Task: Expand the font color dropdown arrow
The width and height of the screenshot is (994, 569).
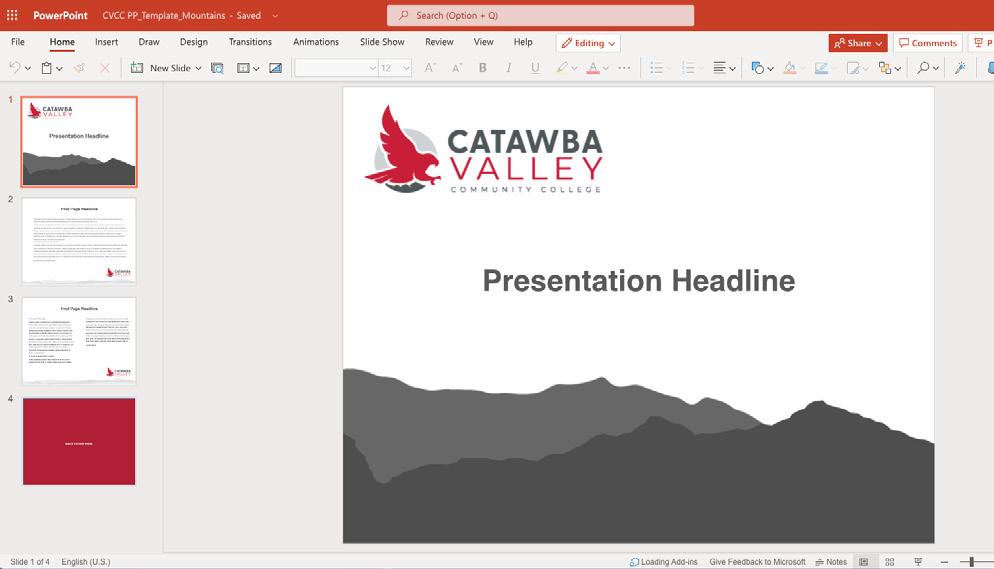Action: coord(606,68)
